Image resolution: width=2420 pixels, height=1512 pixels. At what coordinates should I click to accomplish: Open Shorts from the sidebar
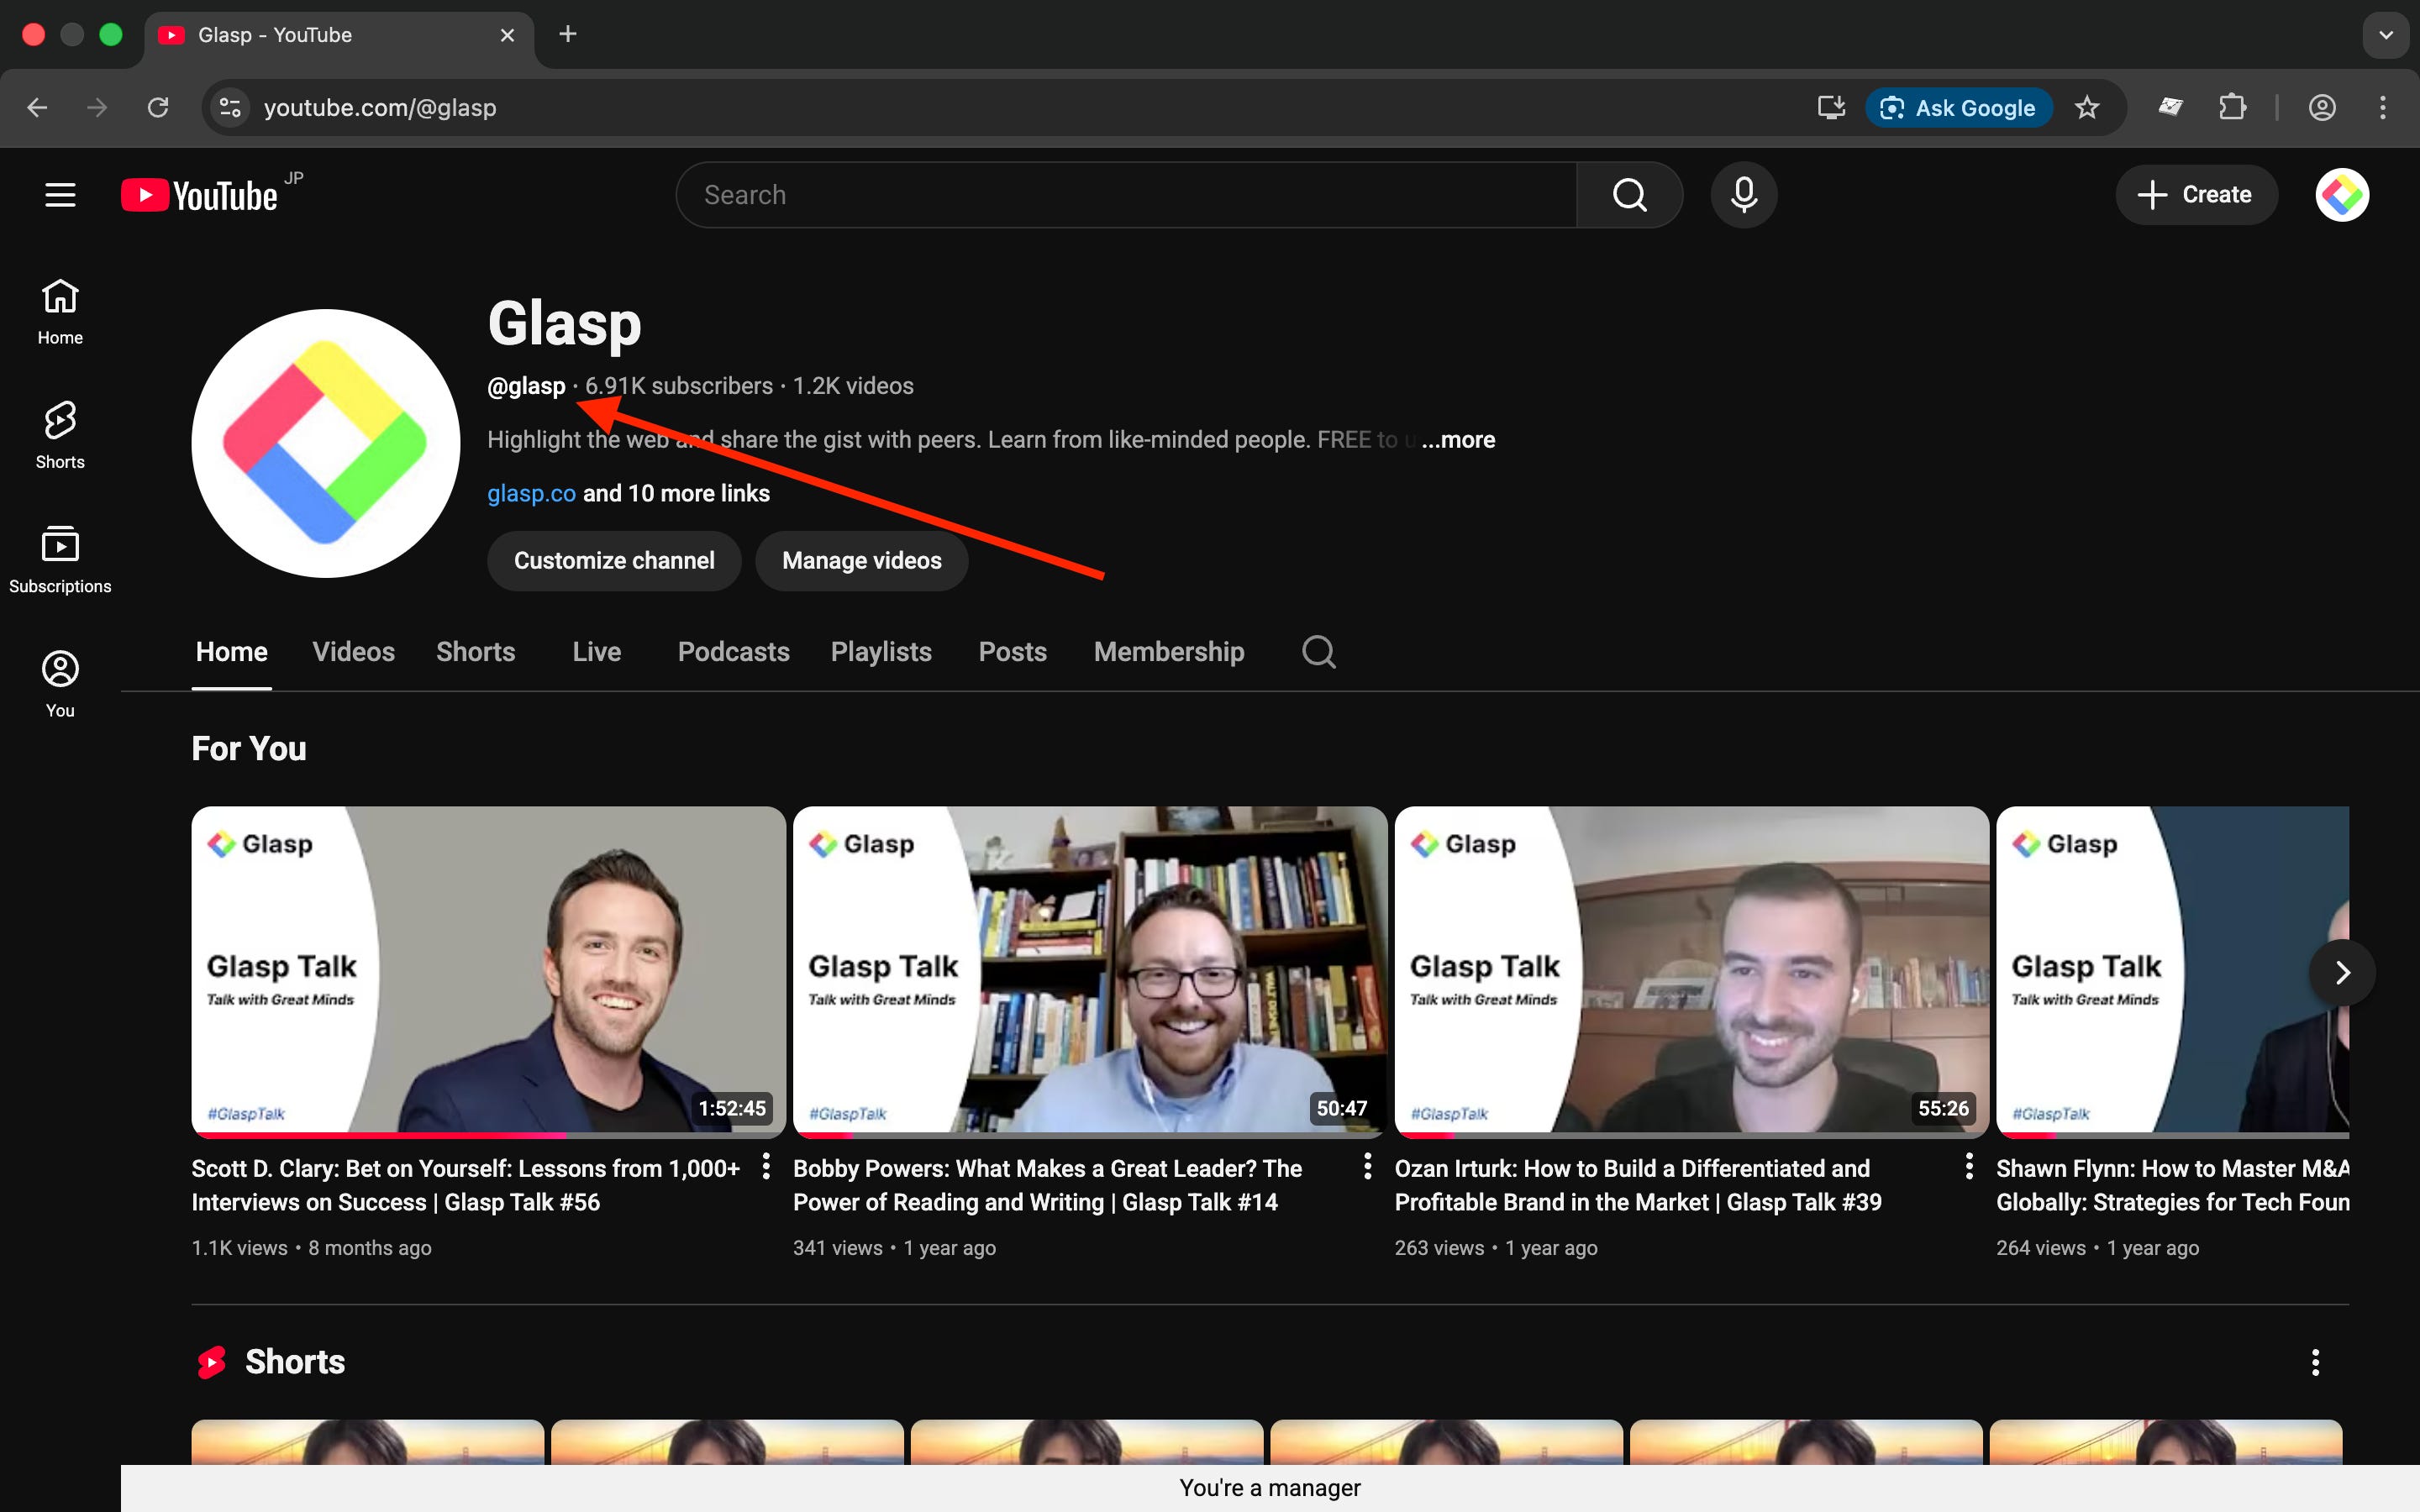(x=60, y=435)
